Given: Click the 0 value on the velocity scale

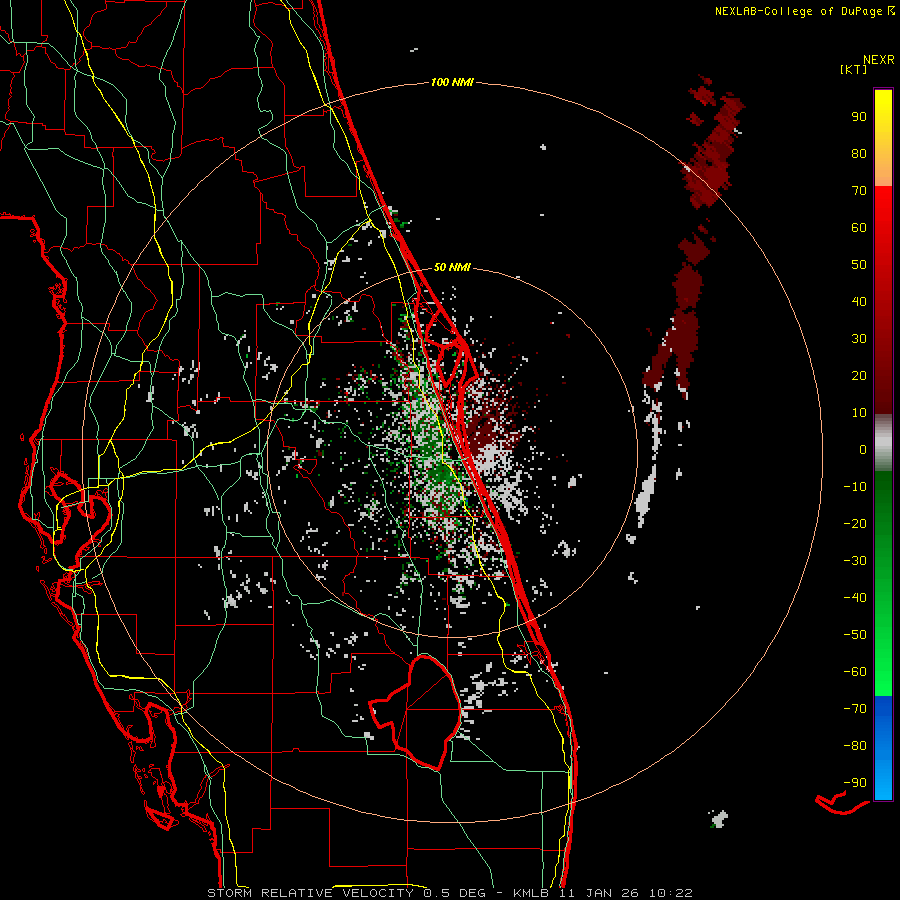Looking at the screenshot, I should point(863,449).
